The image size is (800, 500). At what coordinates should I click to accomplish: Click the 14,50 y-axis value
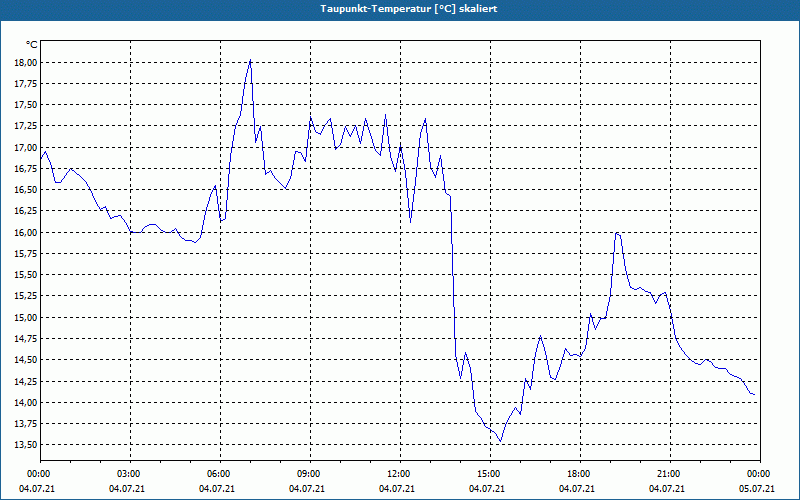[25, 360]
